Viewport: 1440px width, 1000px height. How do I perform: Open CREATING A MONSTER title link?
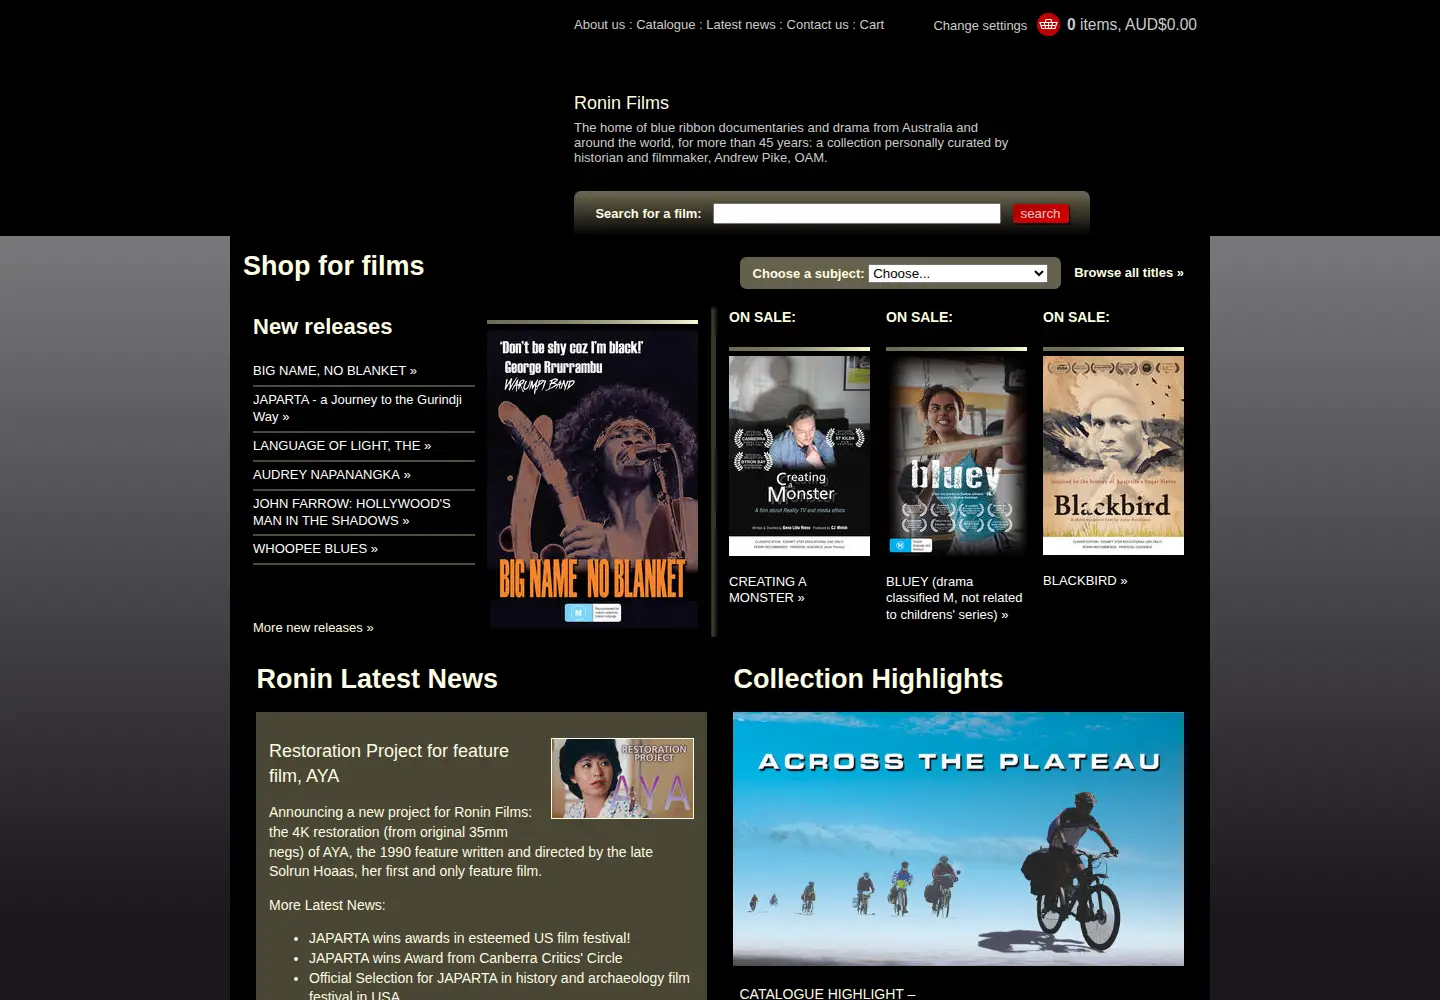tap(768, 590)
